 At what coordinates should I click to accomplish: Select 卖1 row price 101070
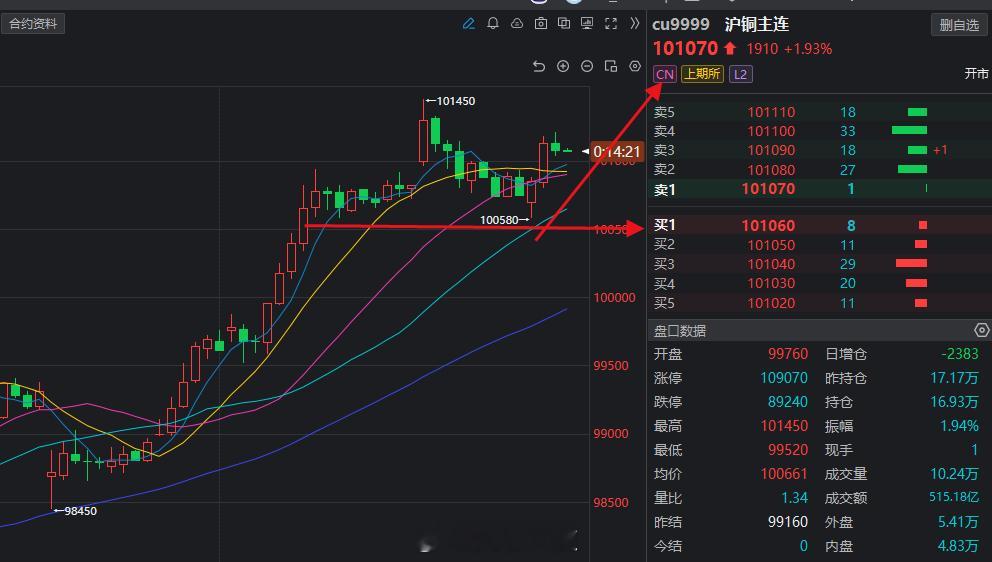[x=768, y=189]
